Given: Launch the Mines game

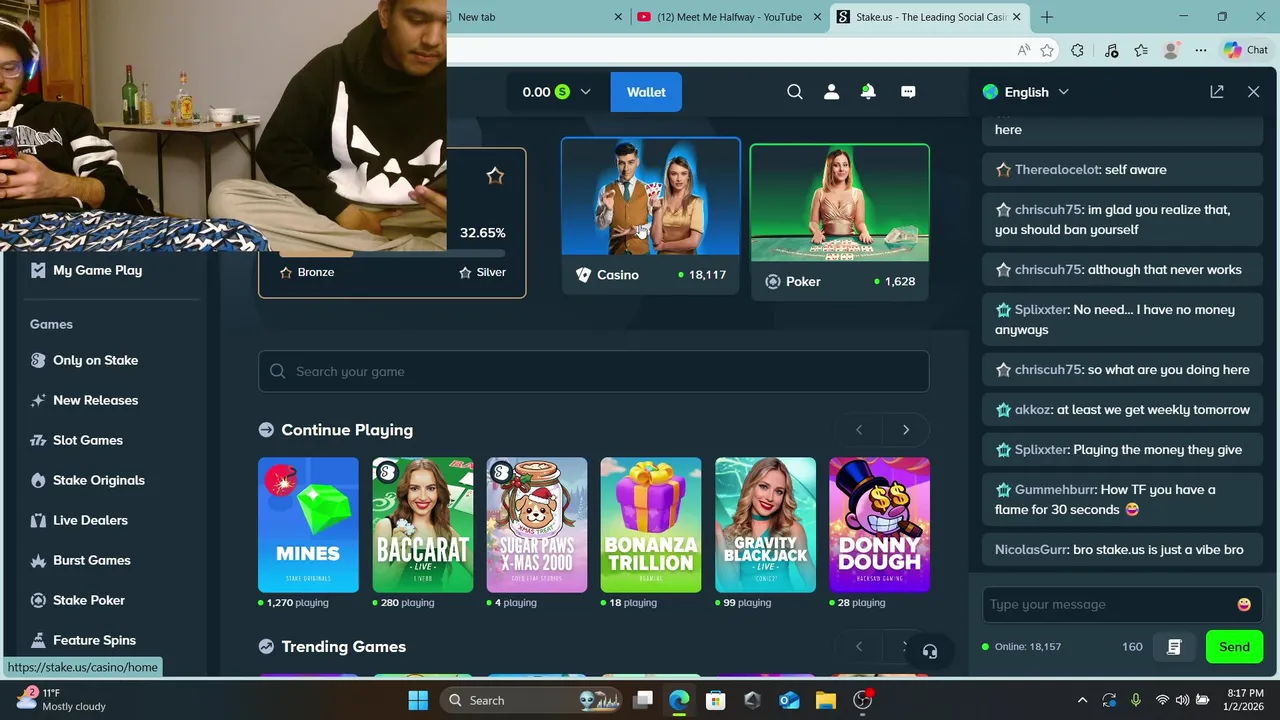Looking at the screenshot, I should pyautogui.click(x=308, y=525).
